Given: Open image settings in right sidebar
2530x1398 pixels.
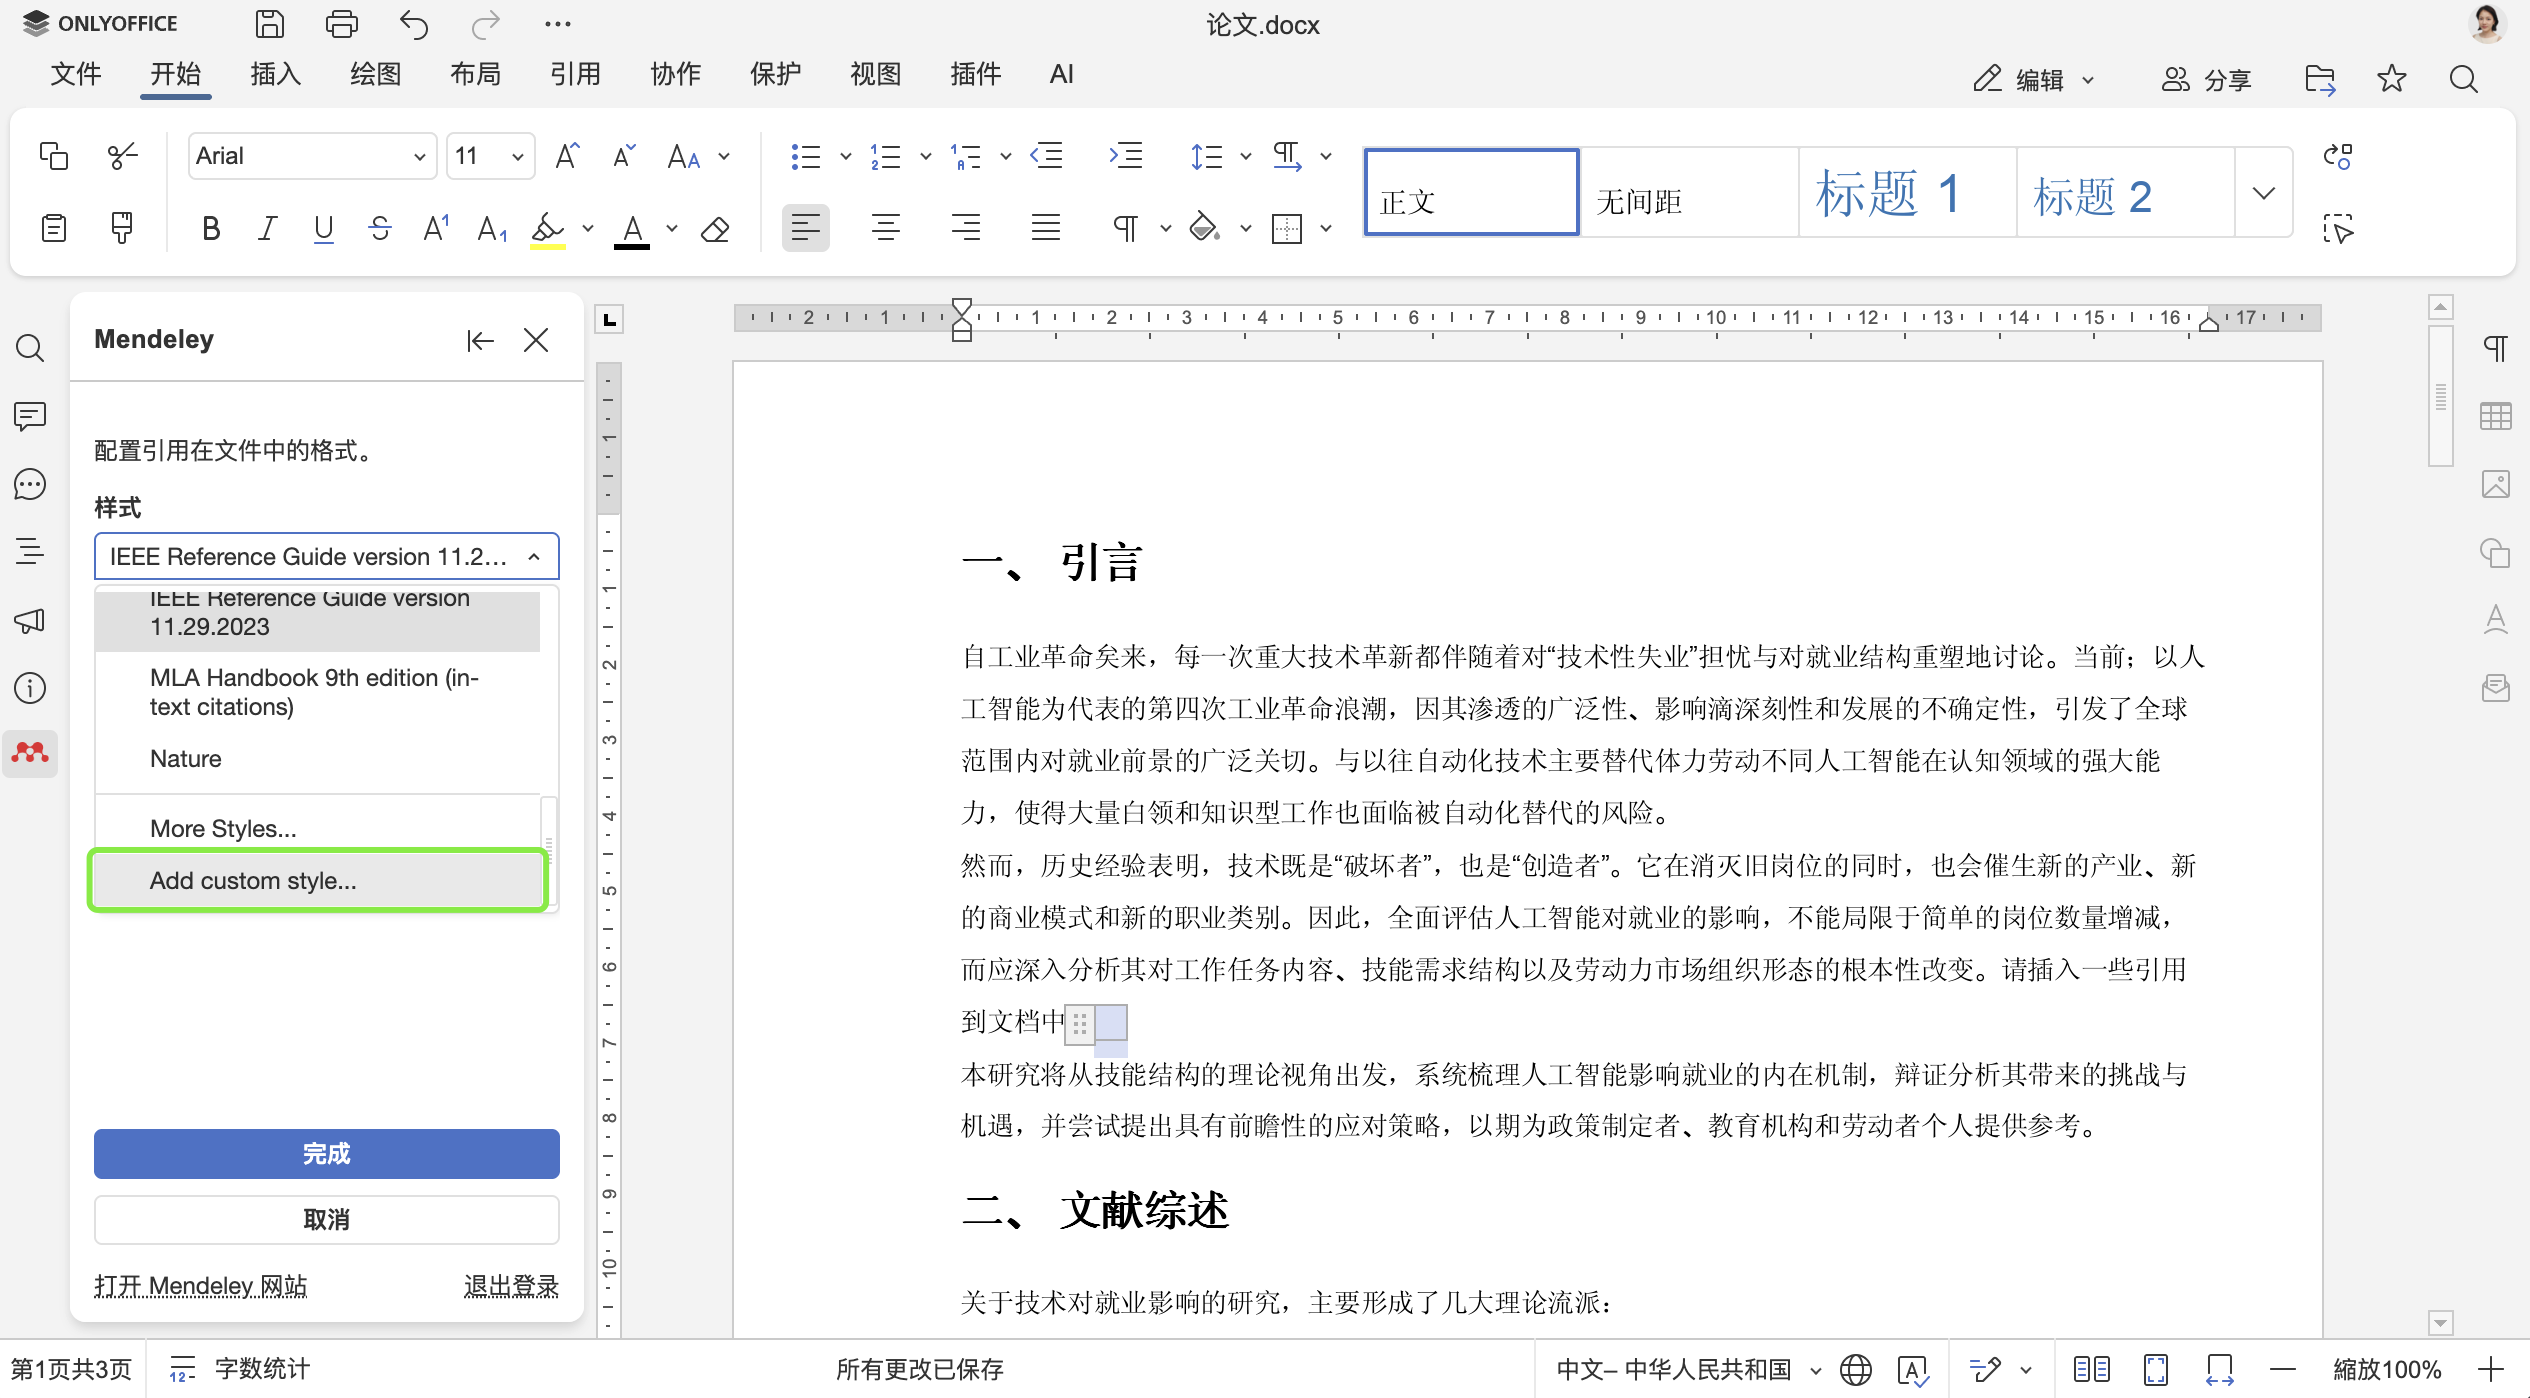Looking at the screenshot, I should pyautogui.click(x=2496, y=484).
